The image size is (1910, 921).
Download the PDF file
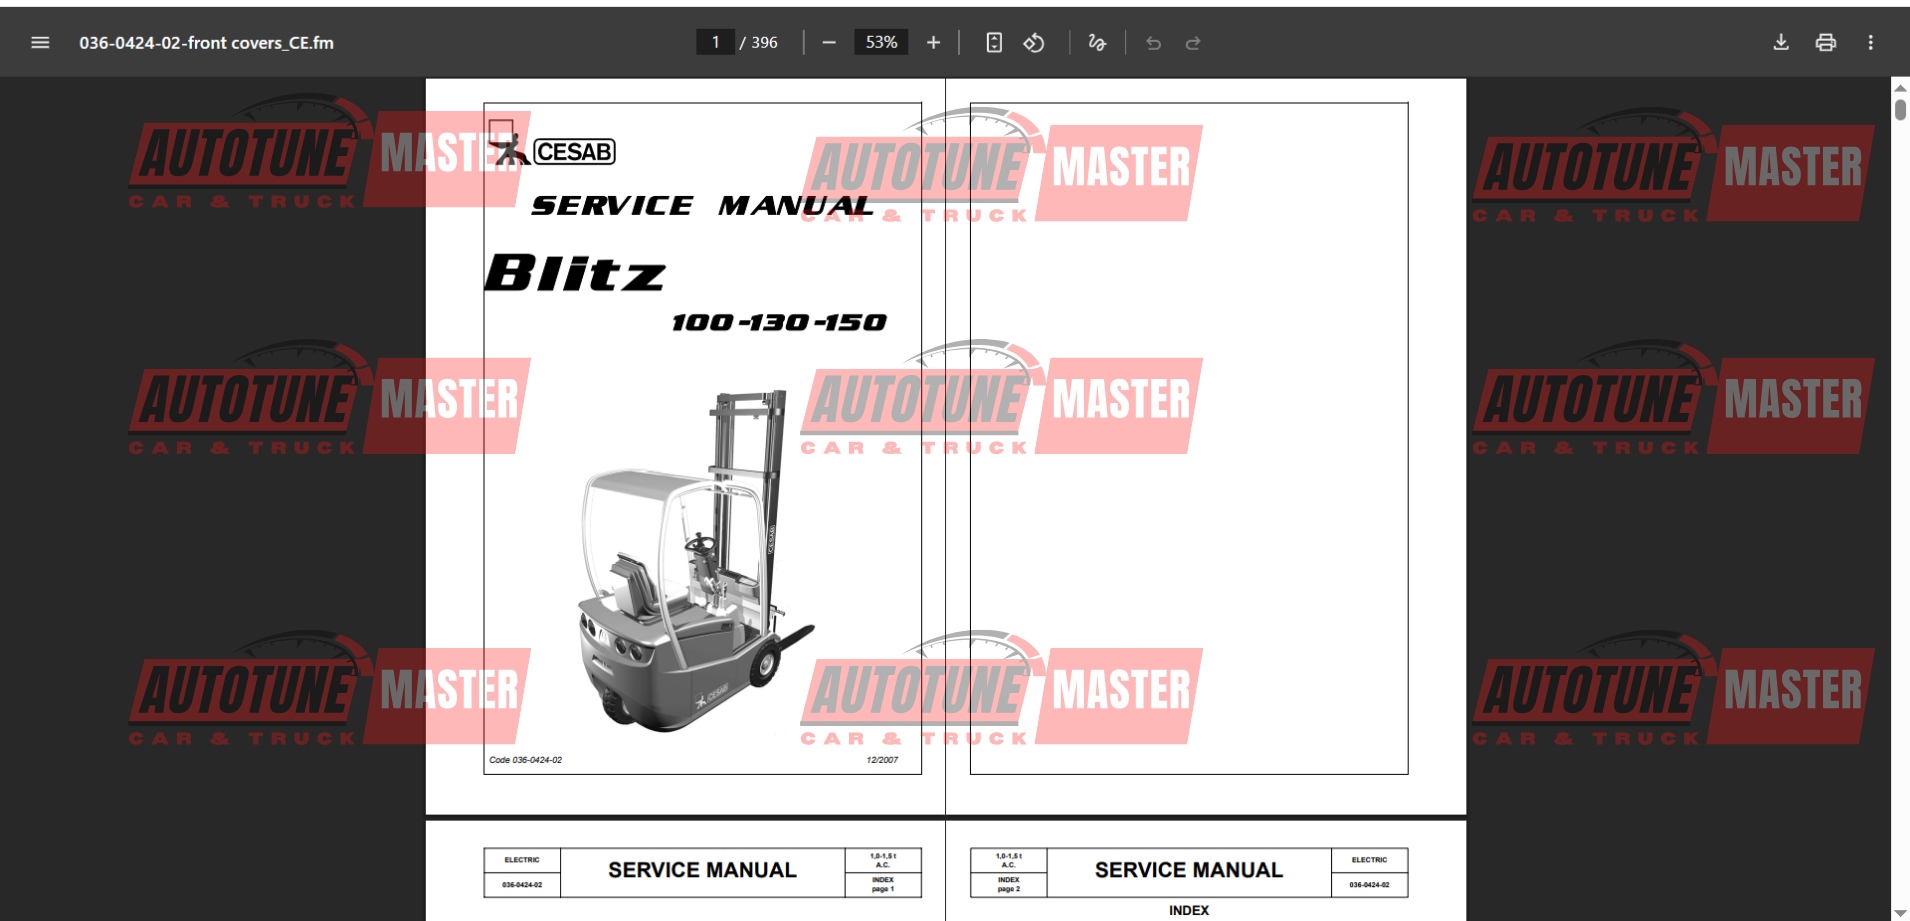coord(1780,43)
